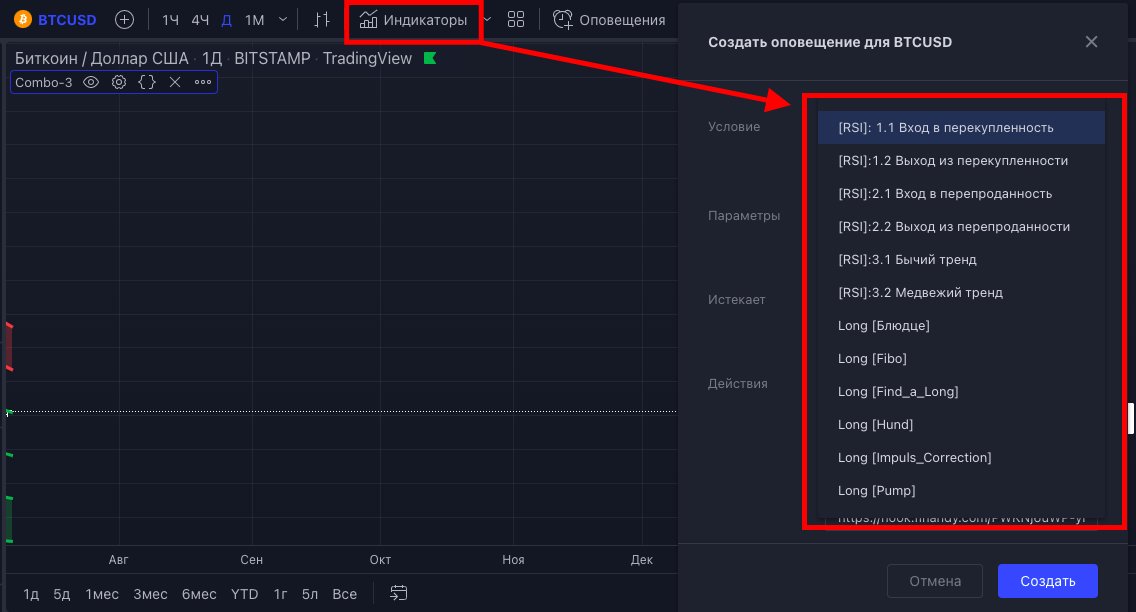
Task: Select 1М monthly timeframe
Action: pos(254,20)
